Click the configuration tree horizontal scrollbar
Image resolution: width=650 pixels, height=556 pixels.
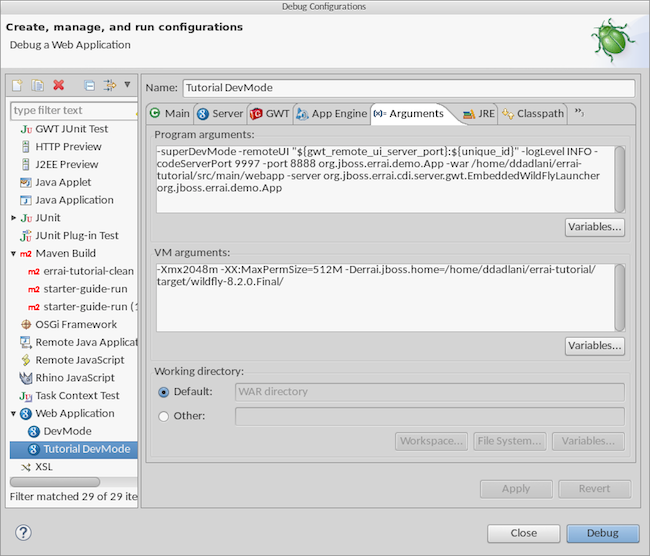55,482
